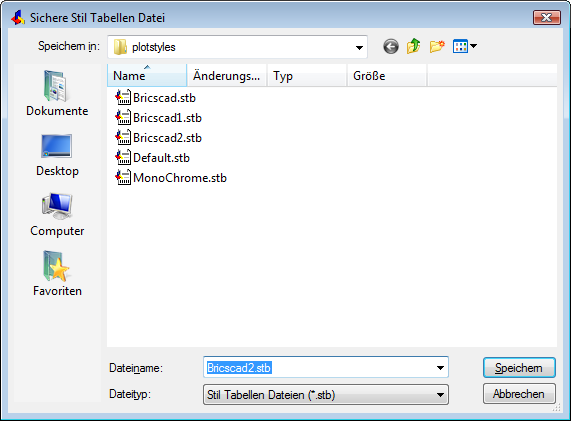Go to Desktop in the places sidebar
Screen dimensions: 571x421
tap(57, 155)
